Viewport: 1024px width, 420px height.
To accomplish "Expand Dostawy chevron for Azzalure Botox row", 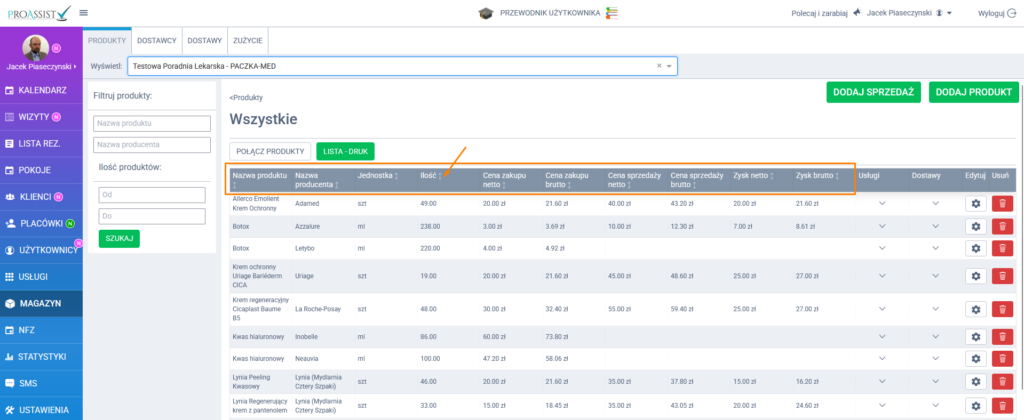I will tap(936, 227).
